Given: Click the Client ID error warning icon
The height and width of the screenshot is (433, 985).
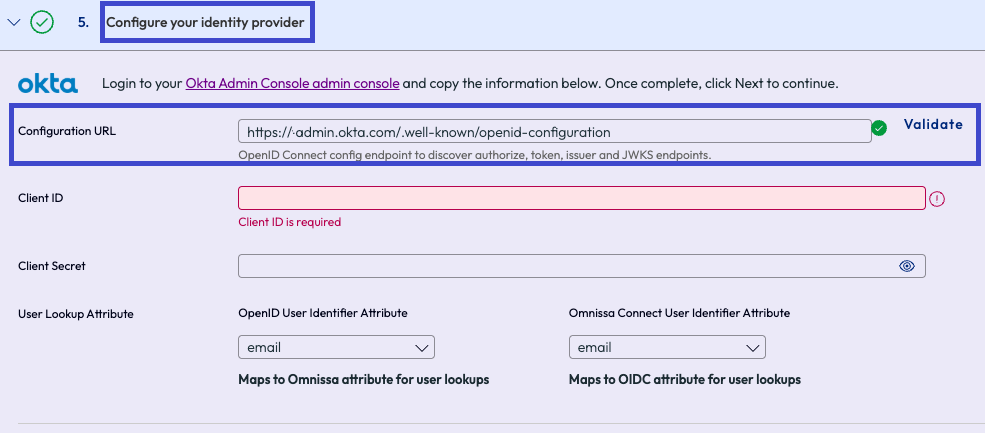Looking at the screenshot, I should click(937, 199).
